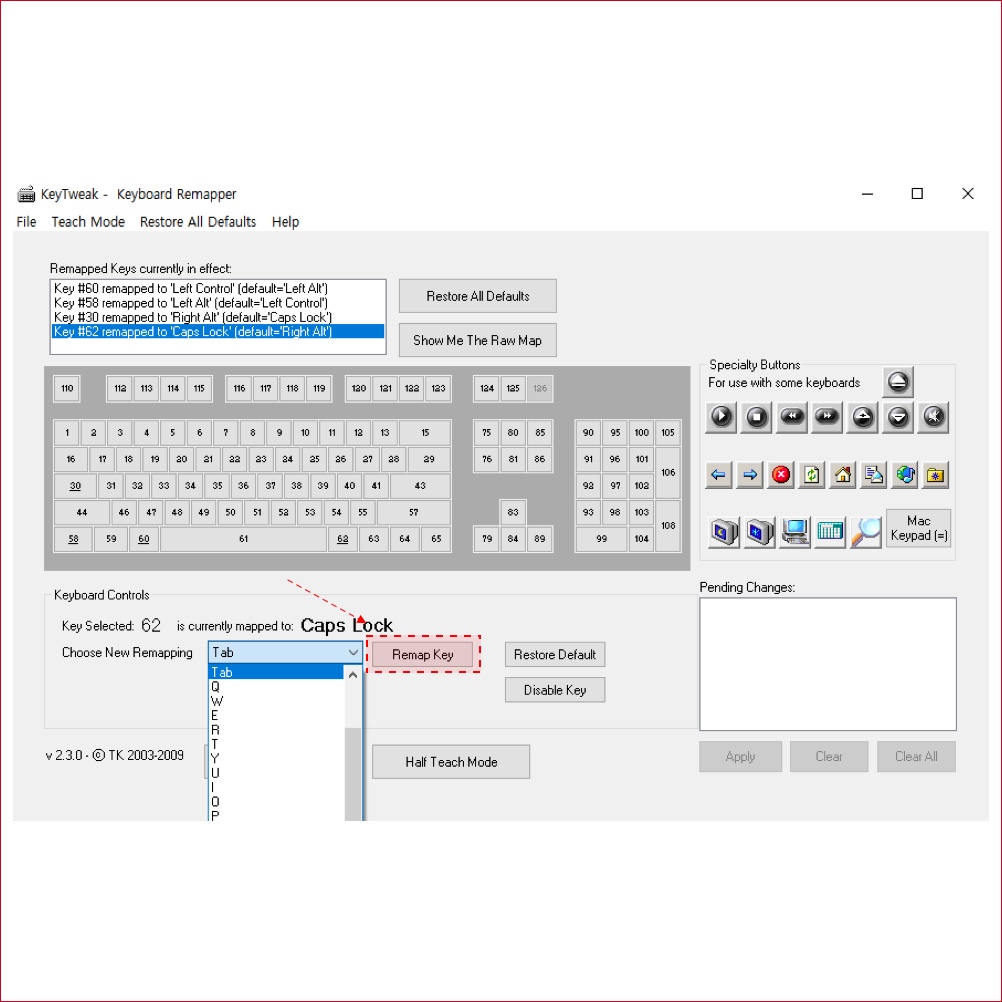Click the media Play specialty button
Screen dimensions: 1002x1002
[721, 417]
